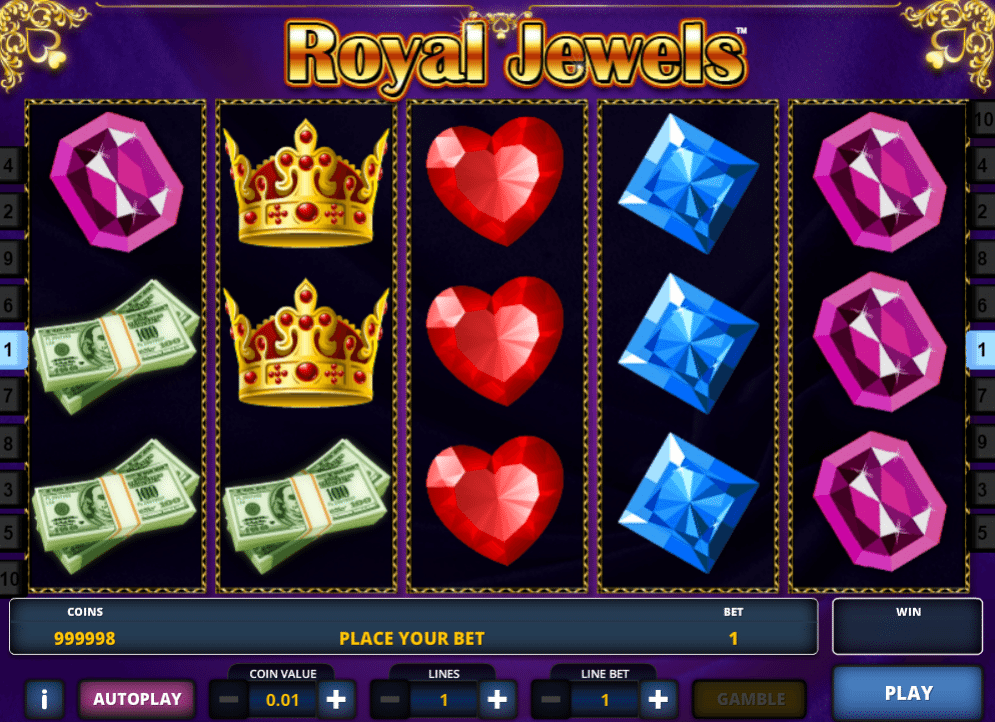
Task: Click the bottom pink gem on last reel
Action: [x=880, y=501]
